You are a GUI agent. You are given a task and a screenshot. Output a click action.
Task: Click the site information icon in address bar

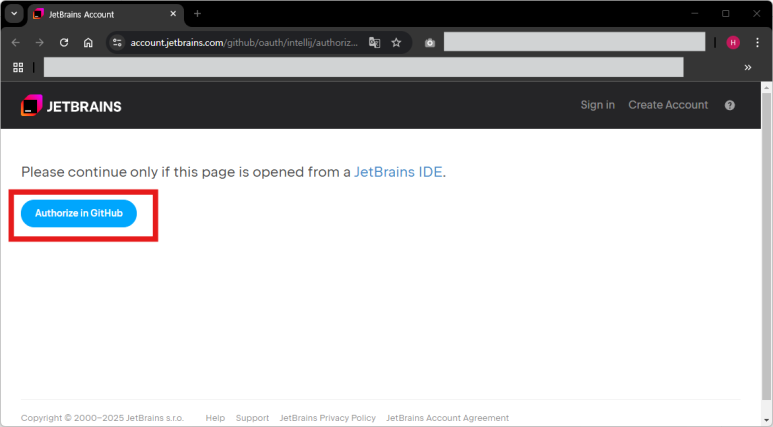117,43
